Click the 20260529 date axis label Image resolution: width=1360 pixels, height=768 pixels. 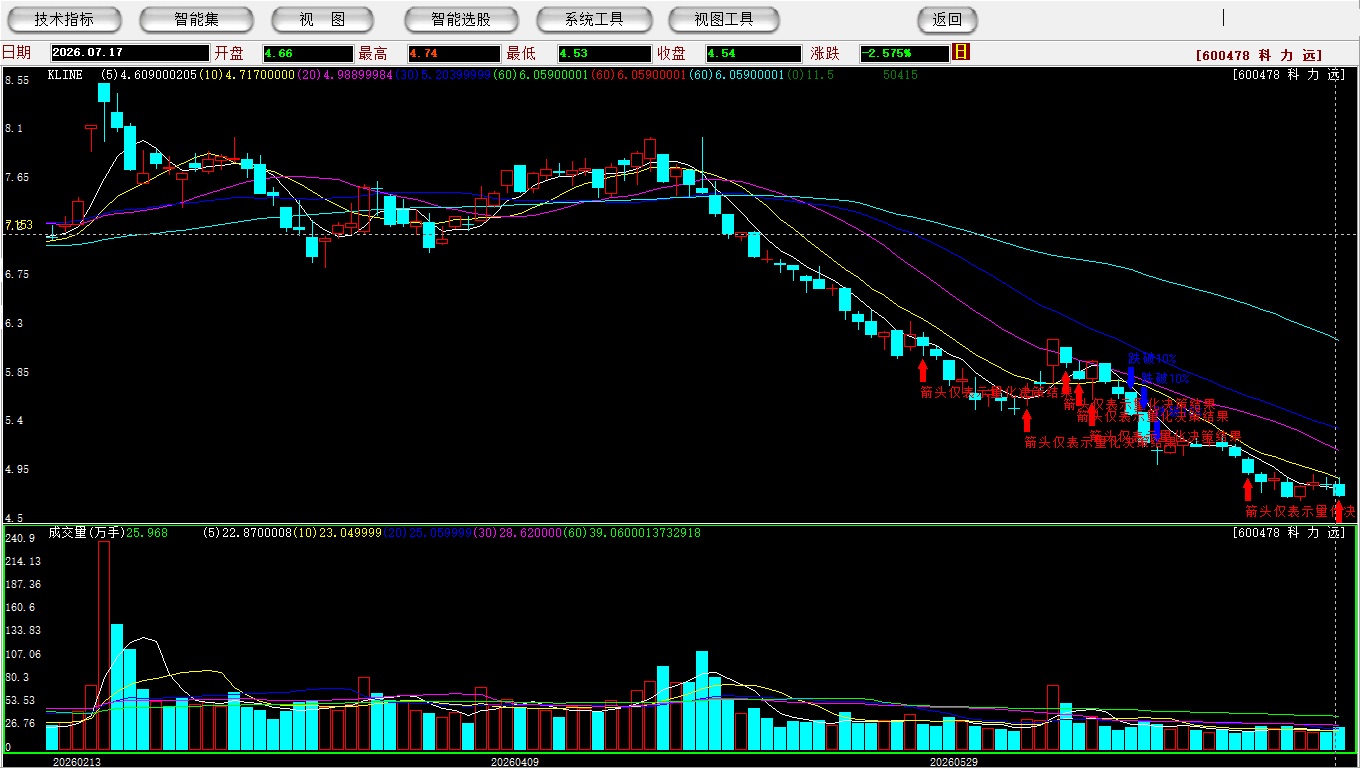[x=954, y=761]
